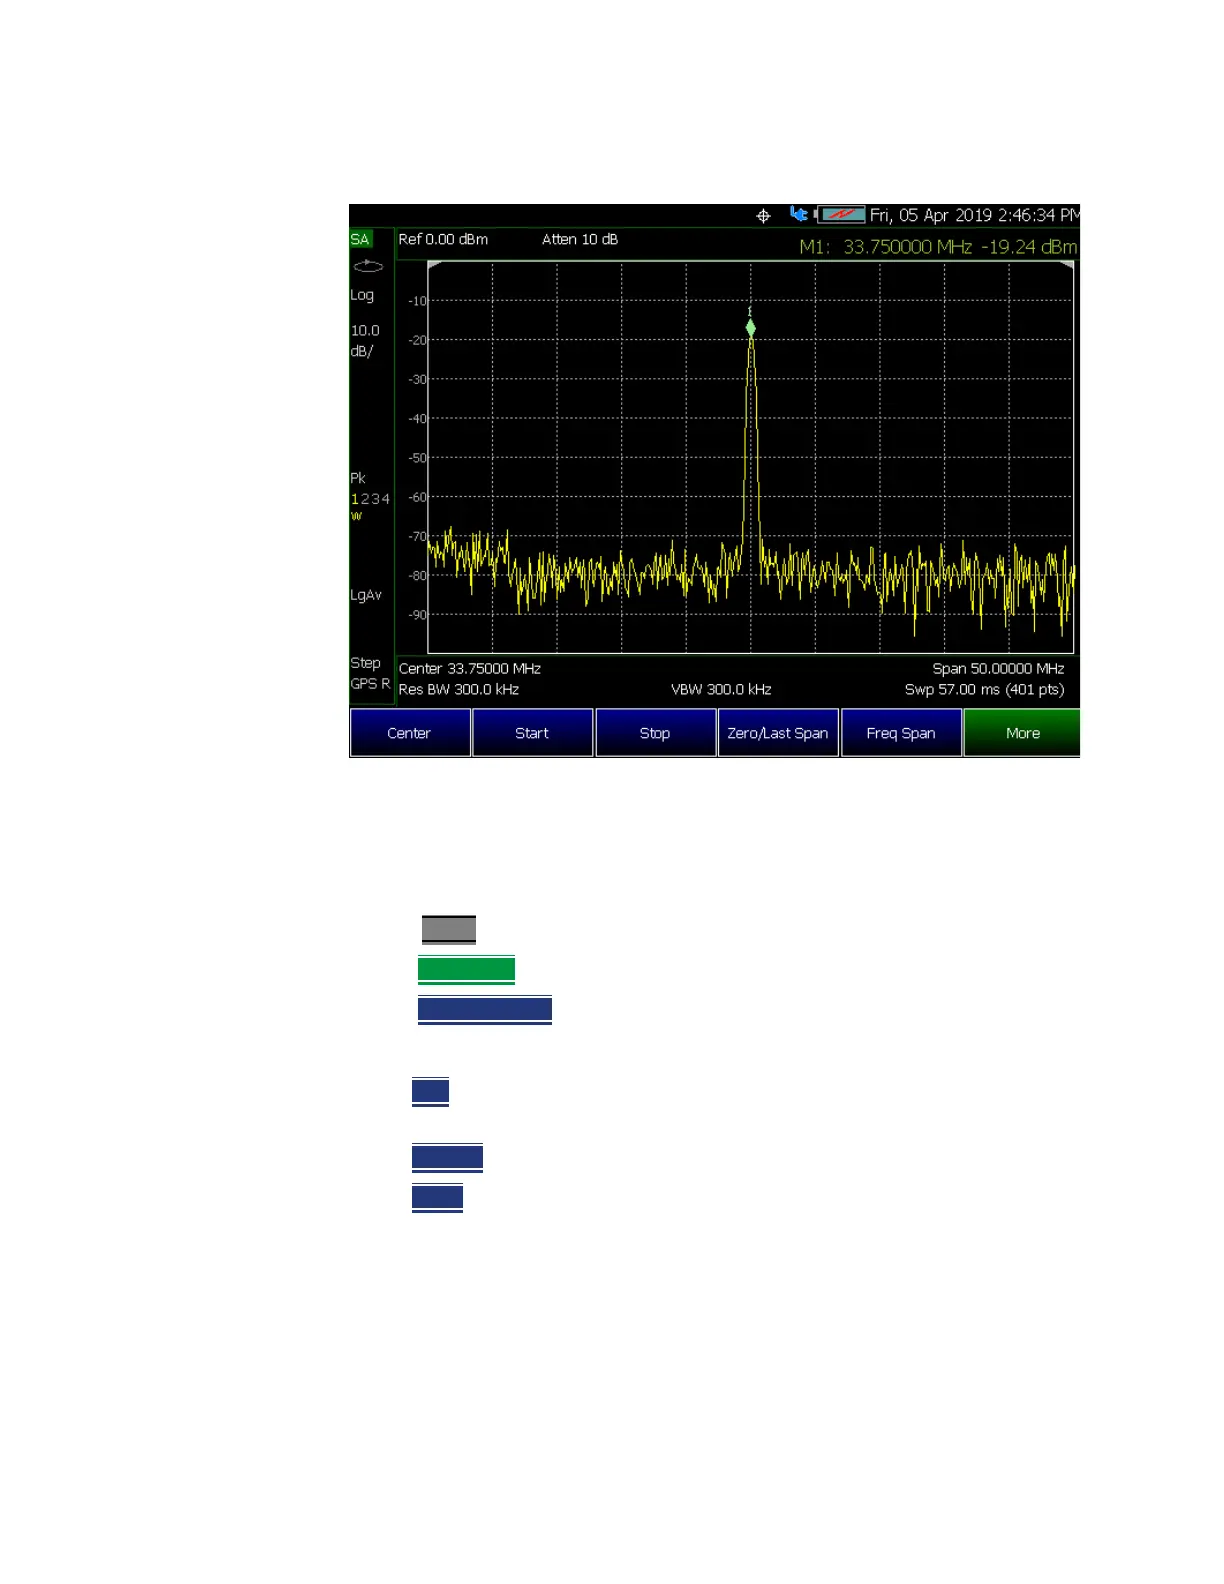
Task: Click the Ref 0.00 dBm reference level
Action: tap(443, 239)
